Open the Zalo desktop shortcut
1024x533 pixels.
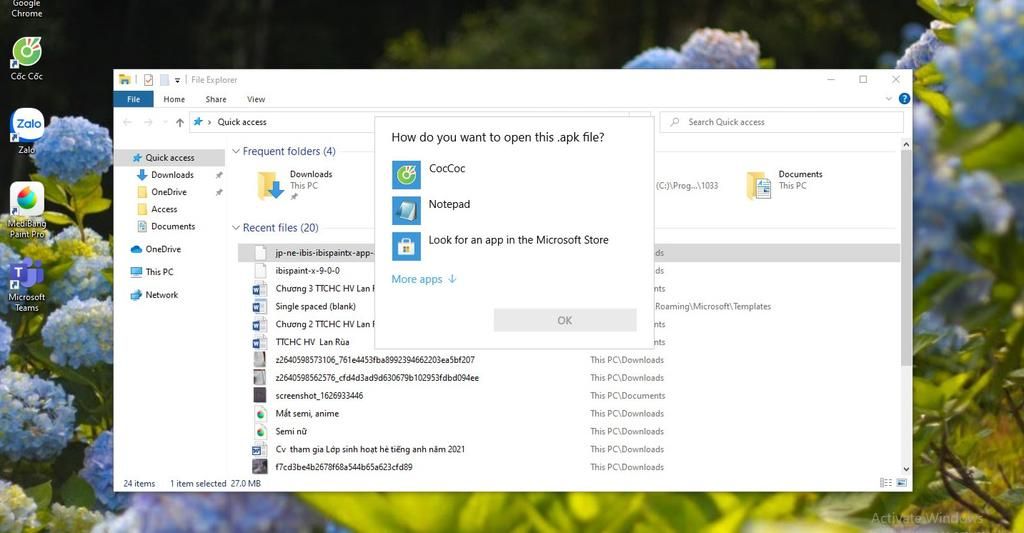click(27, 131)
